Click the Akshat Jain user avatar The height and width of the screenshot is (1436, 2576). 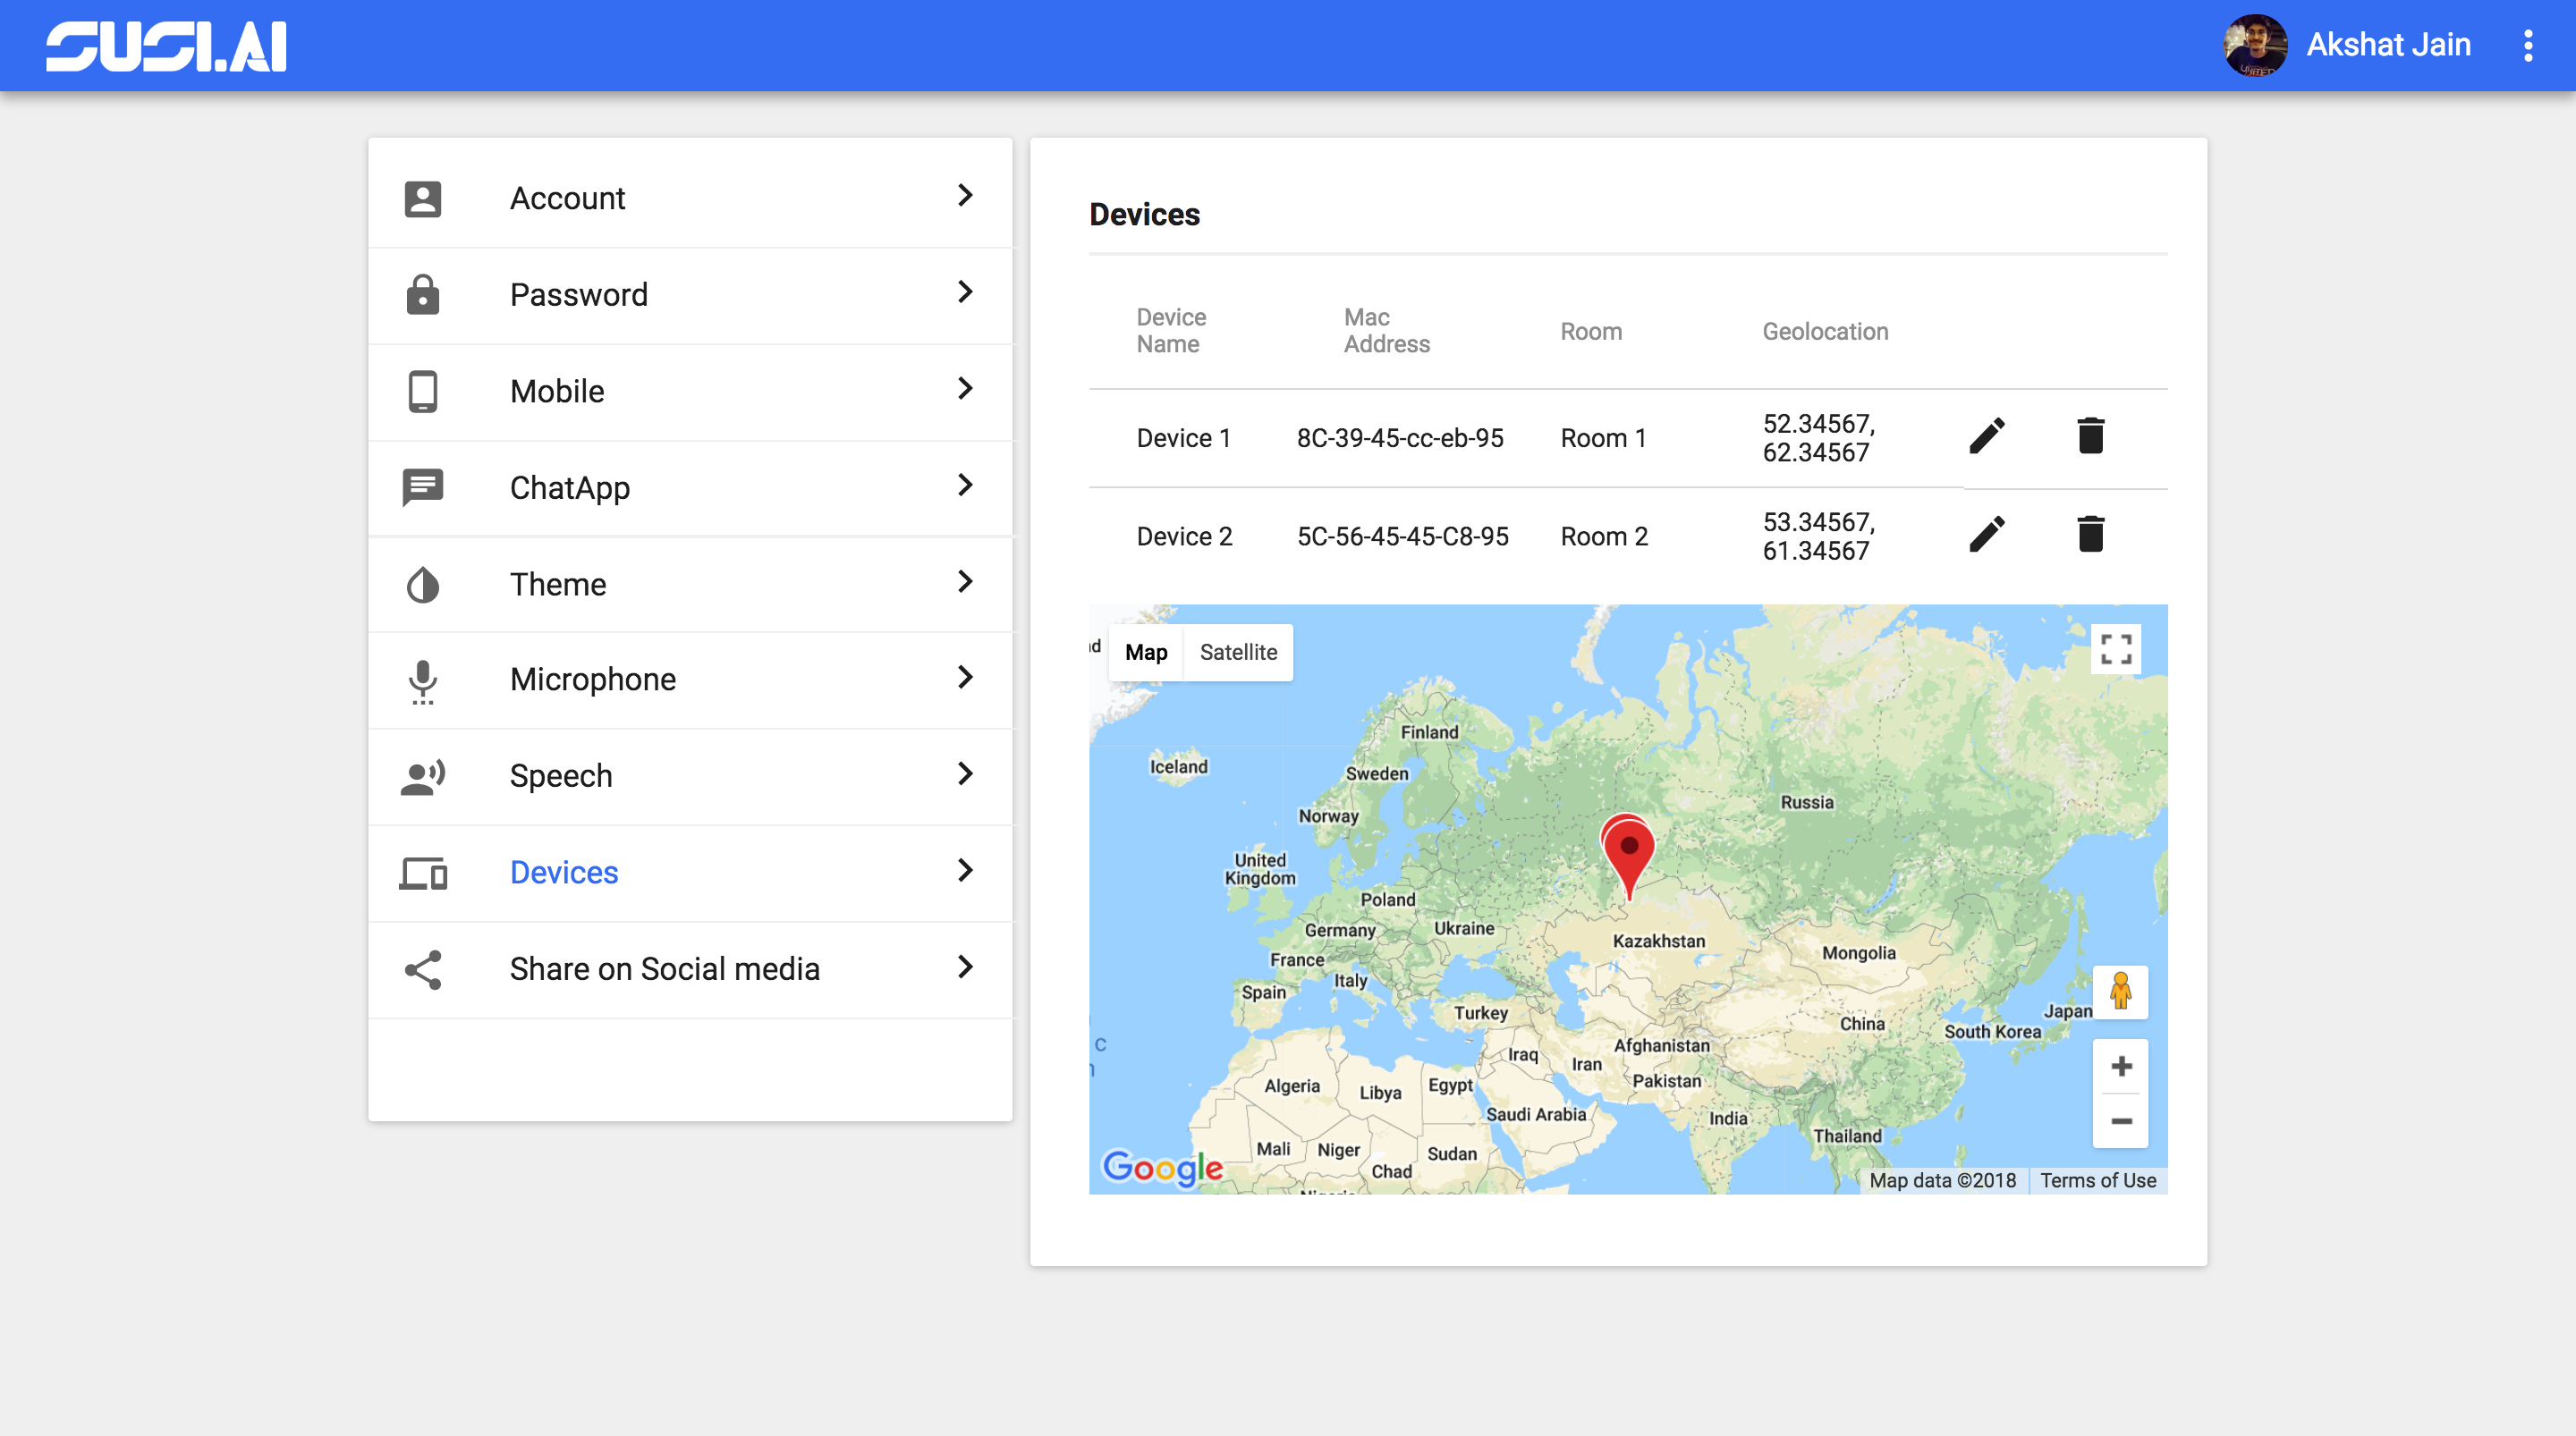2254,46
